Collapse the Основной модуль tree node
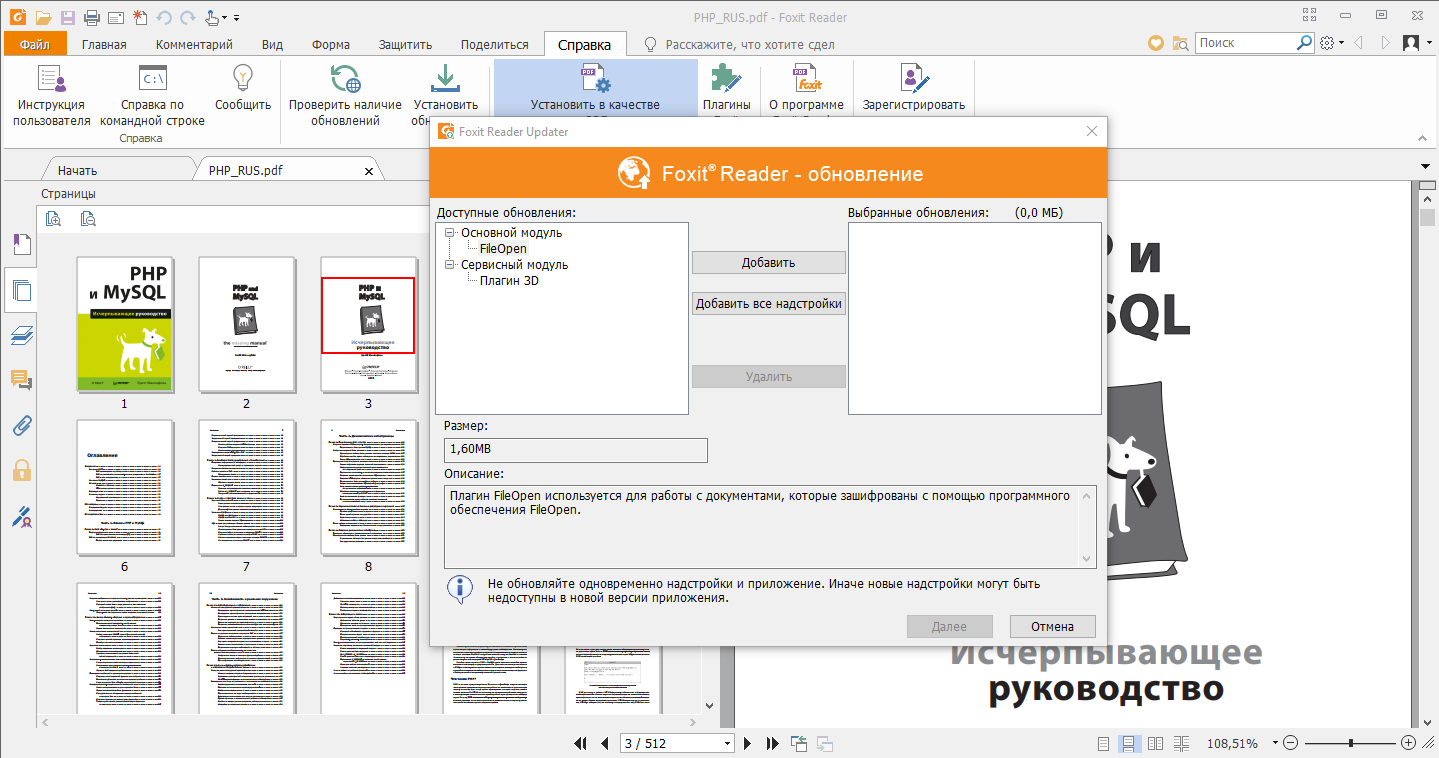Screen dimensions: 1439x758 tap(450, 233)
